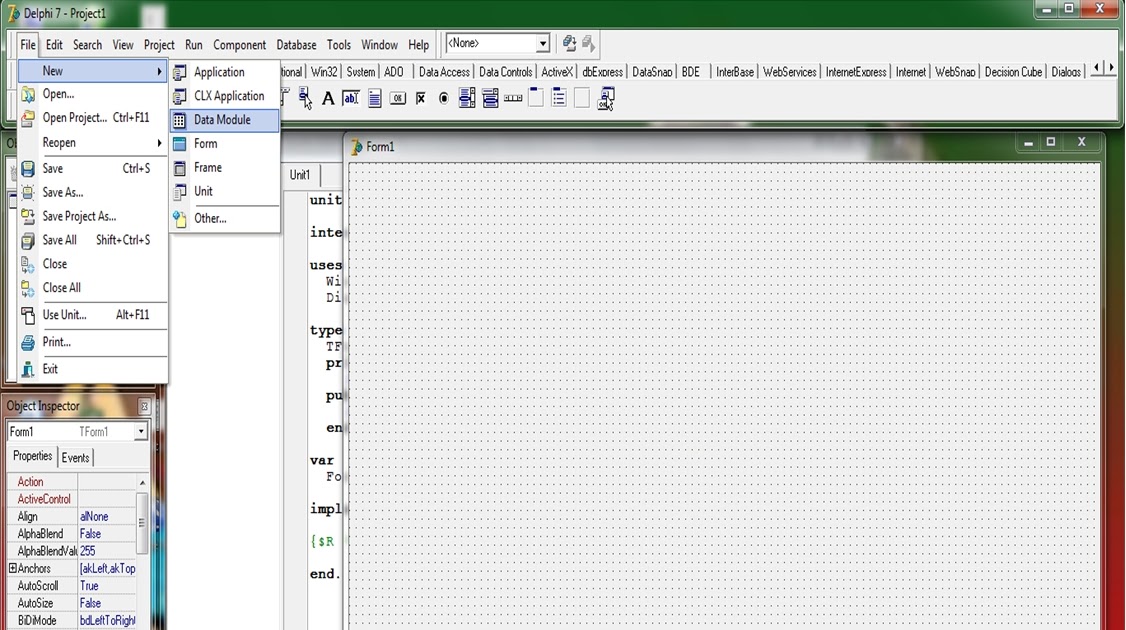
Task: Switch to the dbExpress palette tab
Action: (x=602, y=72)
